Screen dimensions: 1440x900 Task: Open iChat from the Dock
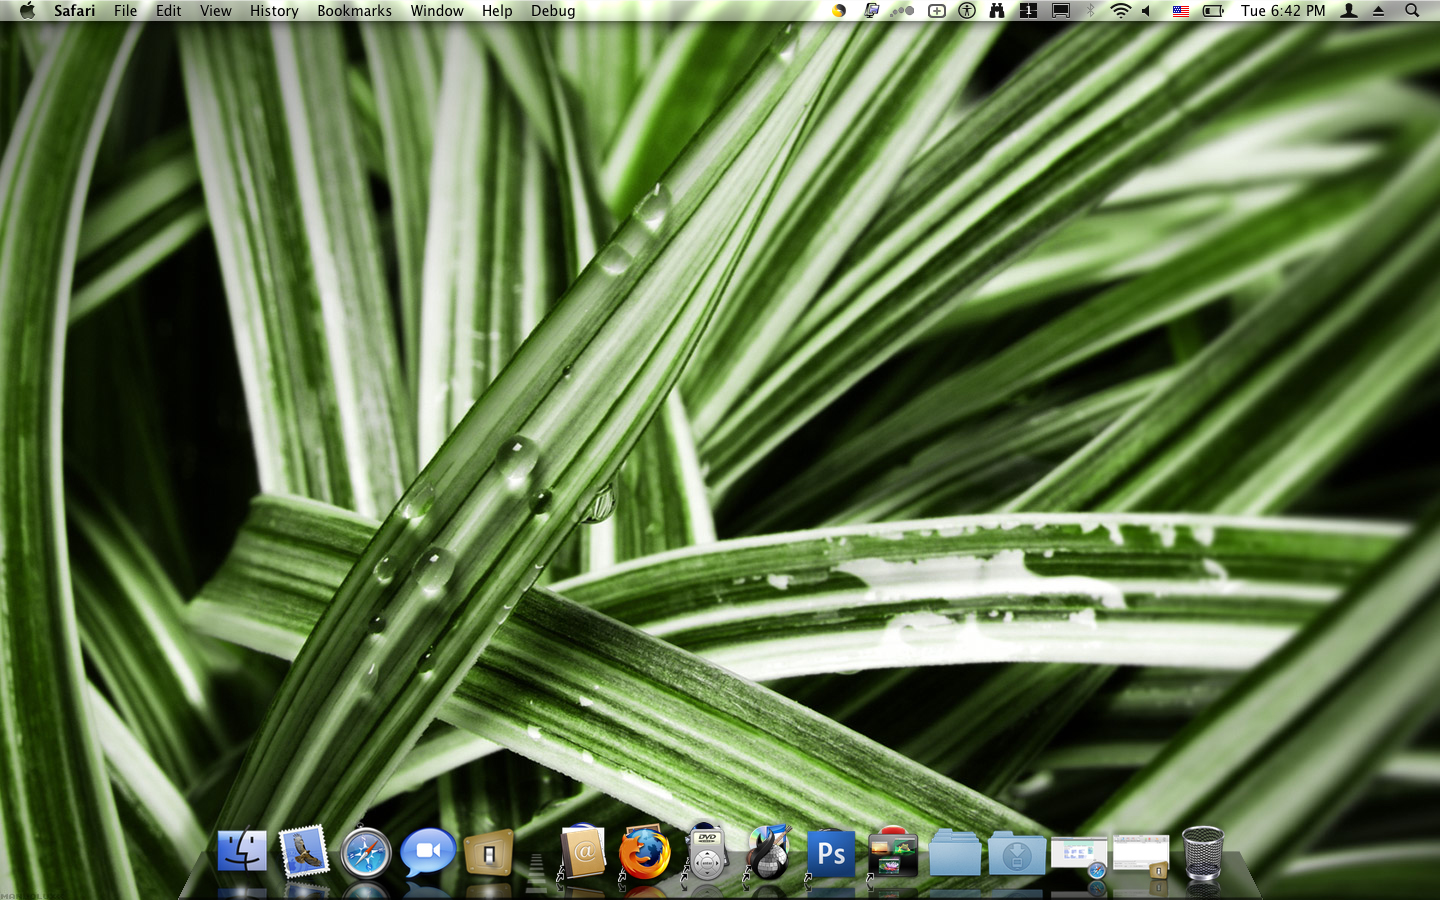pyautogui.click(x=427, y=853)
